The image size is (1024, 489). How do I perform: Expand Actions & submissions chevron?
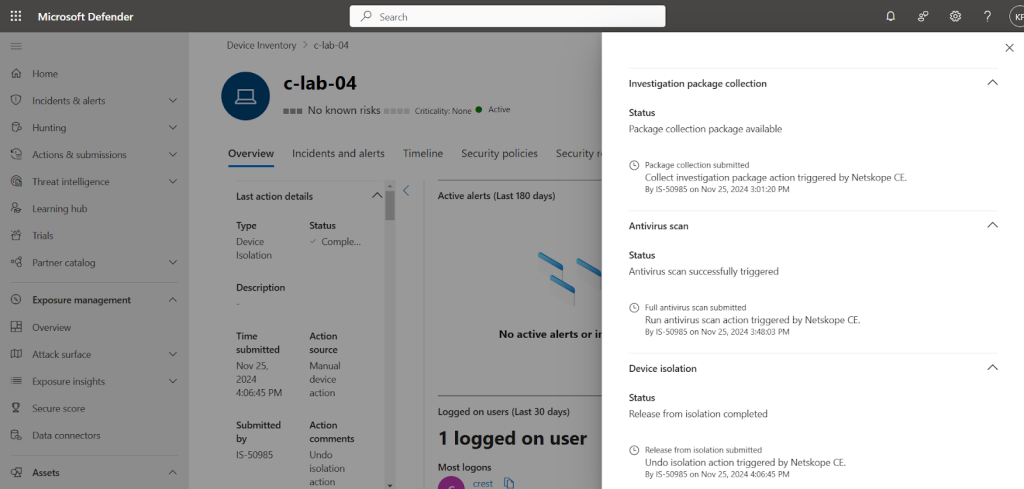pos(172,155)
